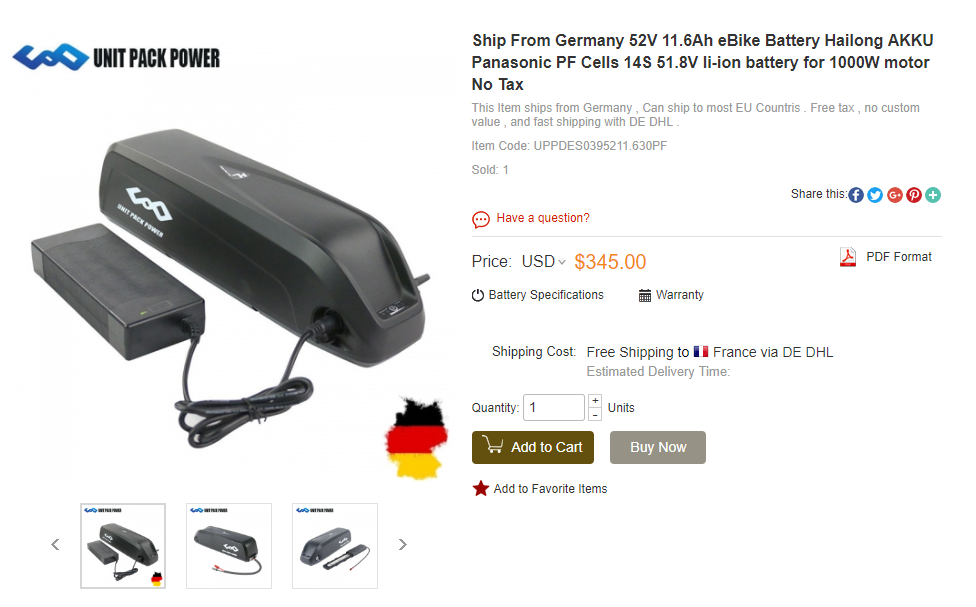Share product on Facebook icon
This screenshot has height=607, width=976.
tap(856, 195)
